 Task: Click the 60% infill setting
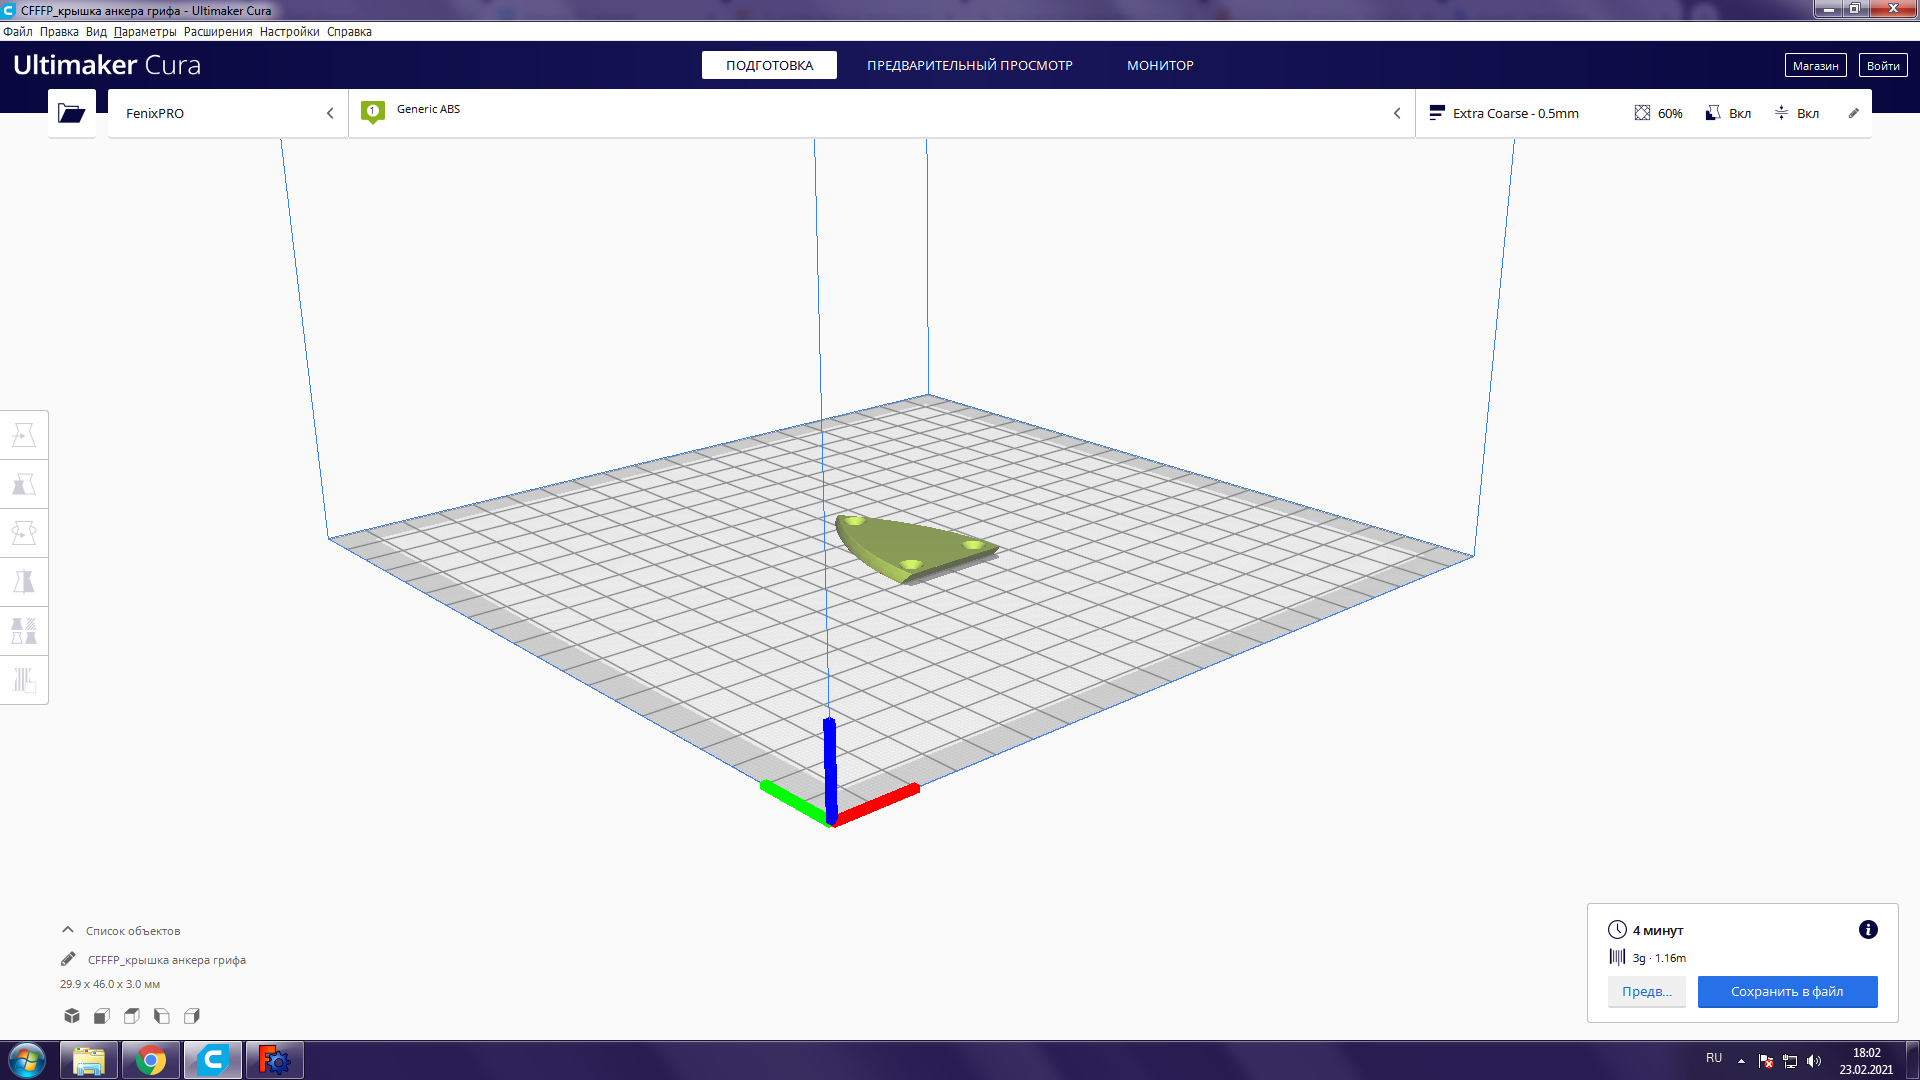(x=1658, y=113)
